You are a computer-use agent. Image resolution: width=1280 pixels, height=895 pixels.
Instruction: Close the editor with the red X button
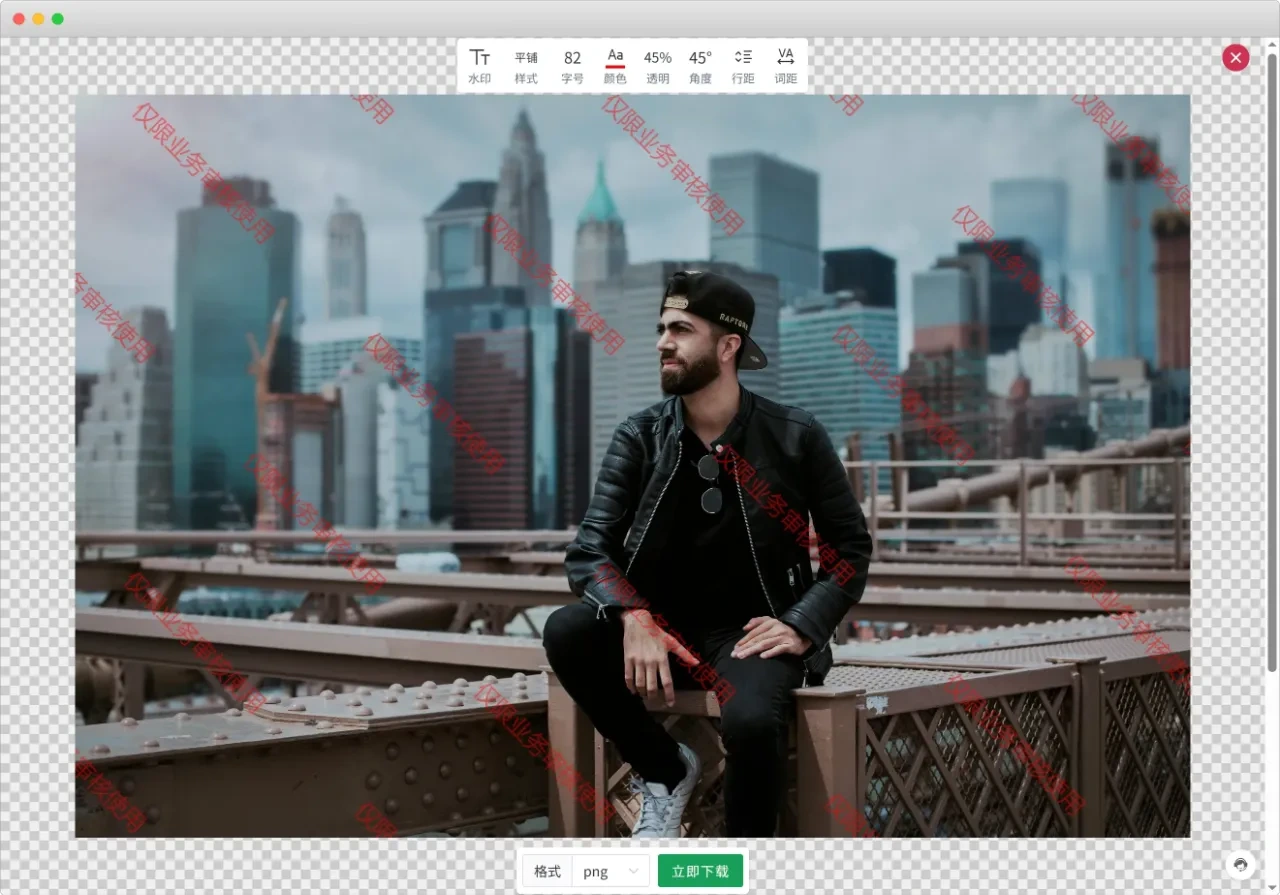click(1235, 58)
